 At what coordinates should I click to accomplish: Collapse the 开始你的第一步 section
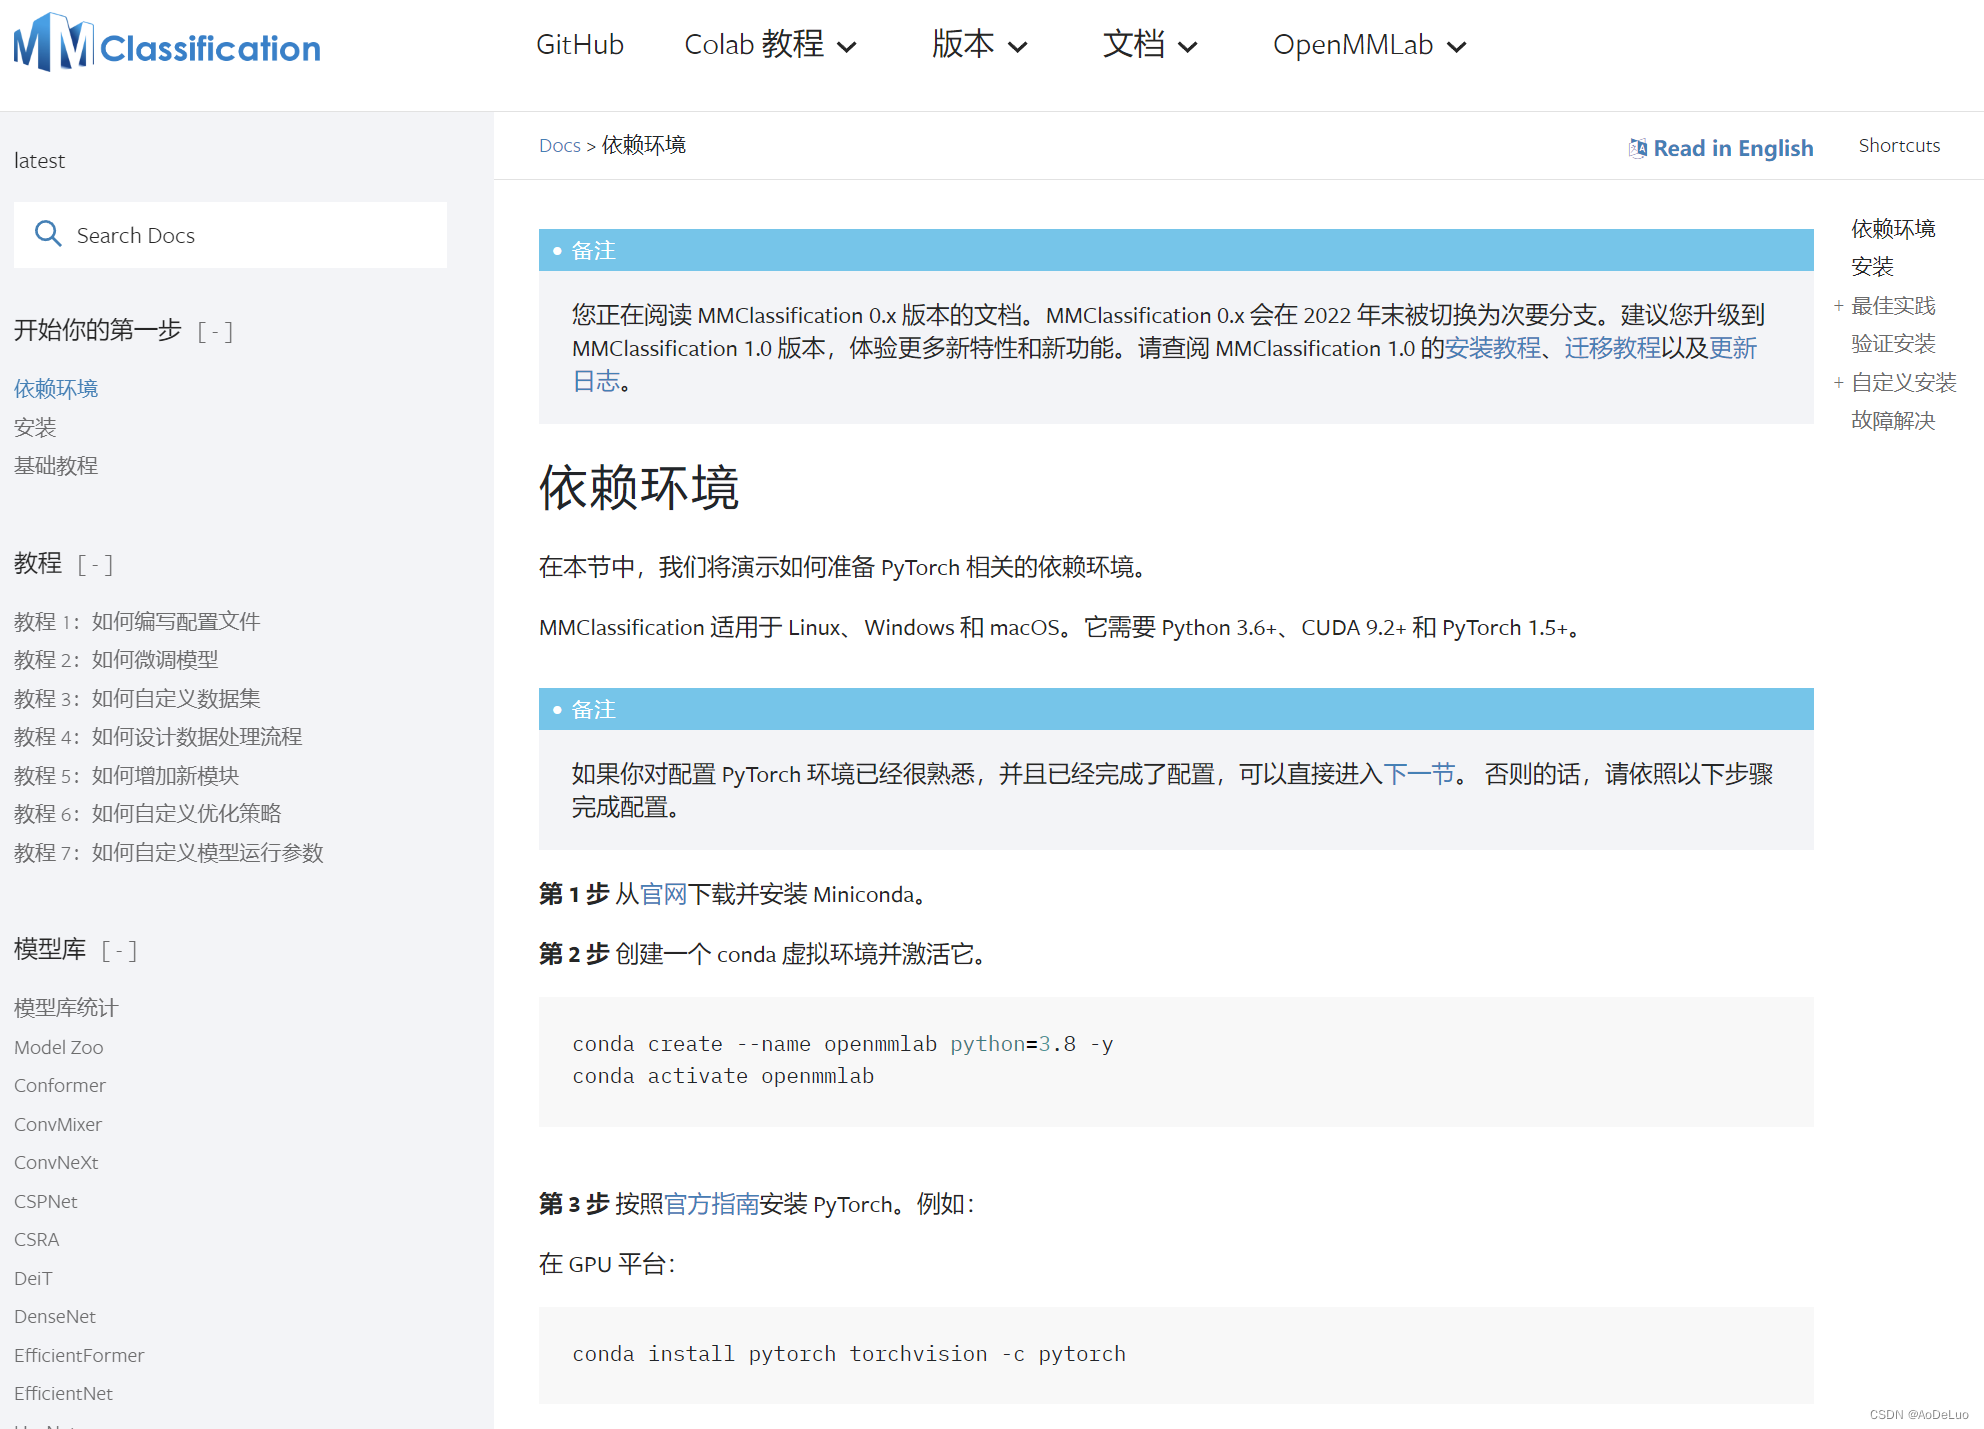point(215,331)
